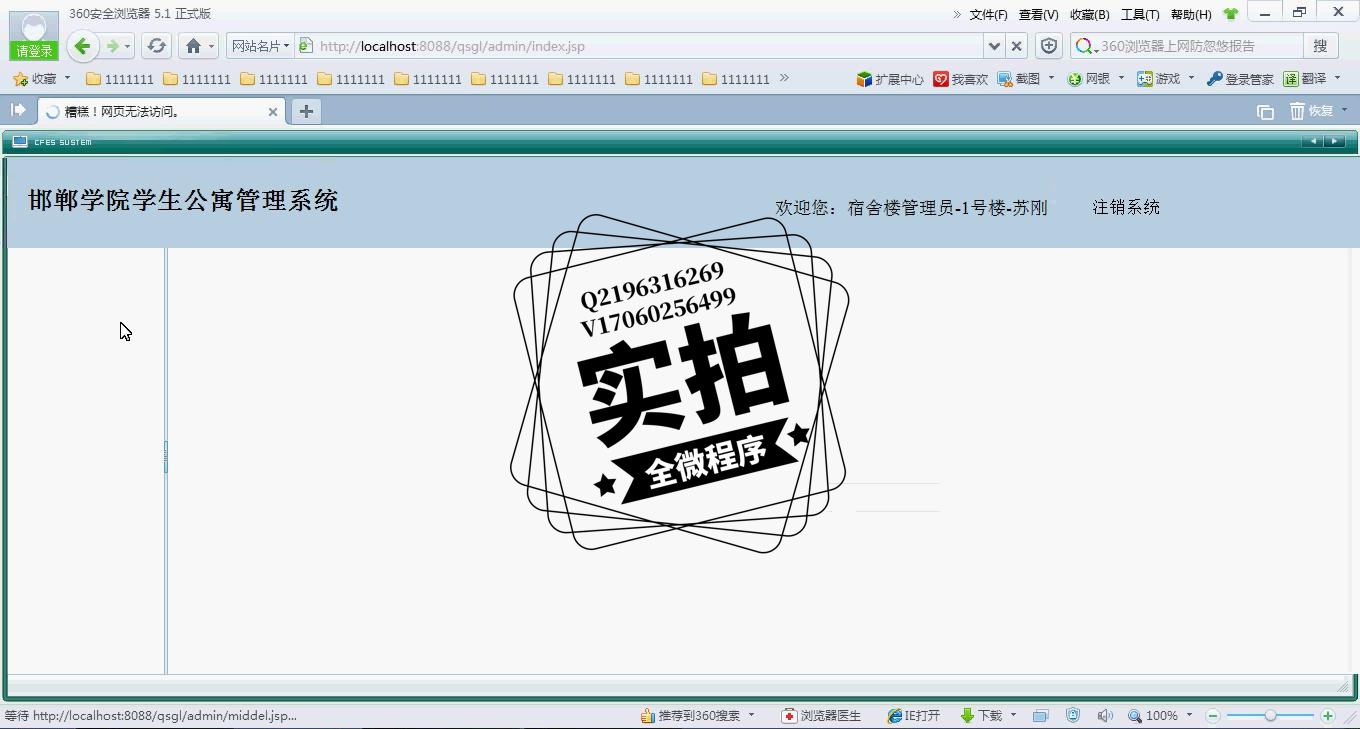Click the CFES frame left arrow button

point(1312,141)
